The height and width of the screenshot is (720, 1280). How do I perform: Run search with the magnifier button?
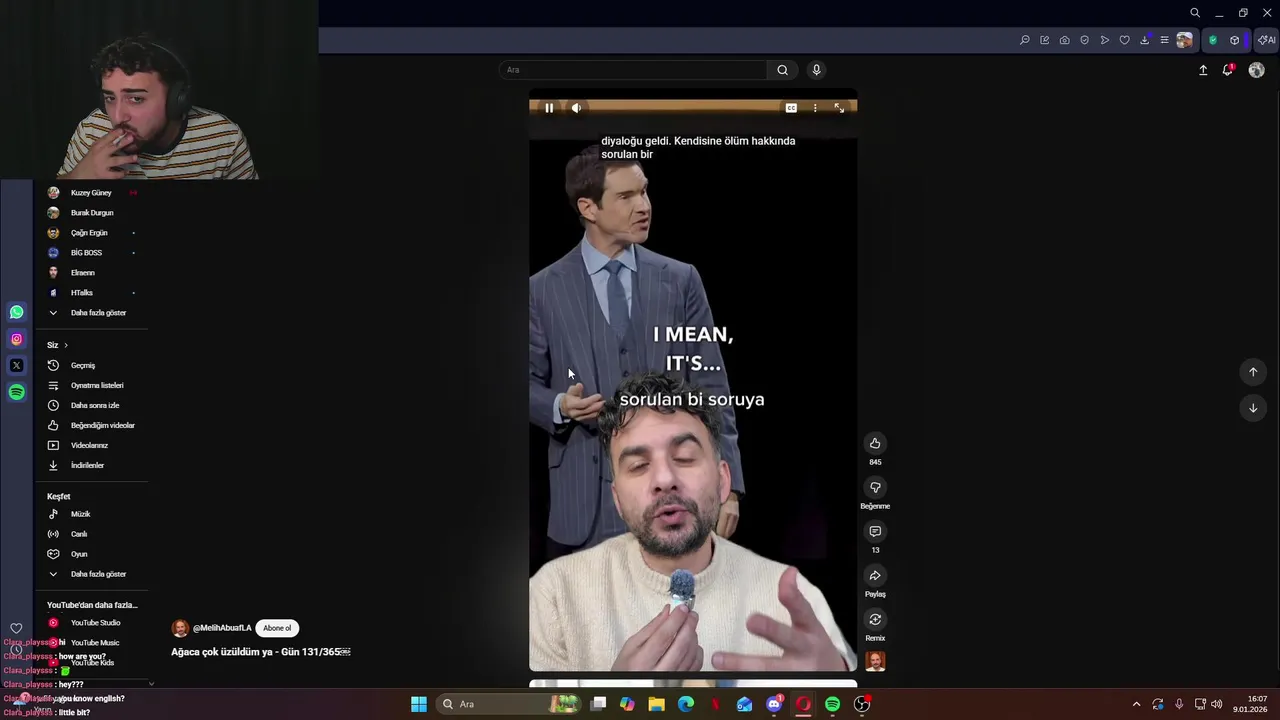click(783, 70)
